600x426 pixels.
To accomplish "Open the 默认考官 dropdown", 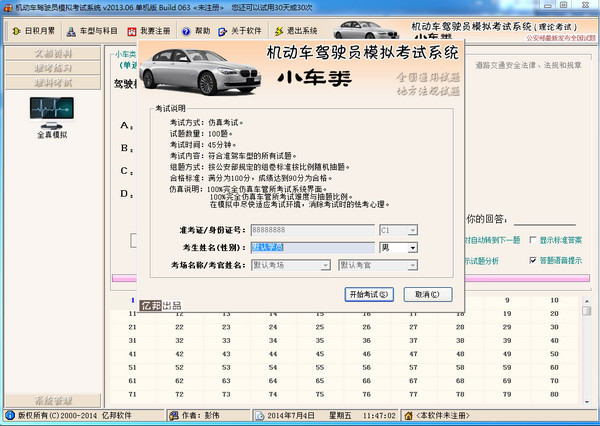I will click(412, 265).
